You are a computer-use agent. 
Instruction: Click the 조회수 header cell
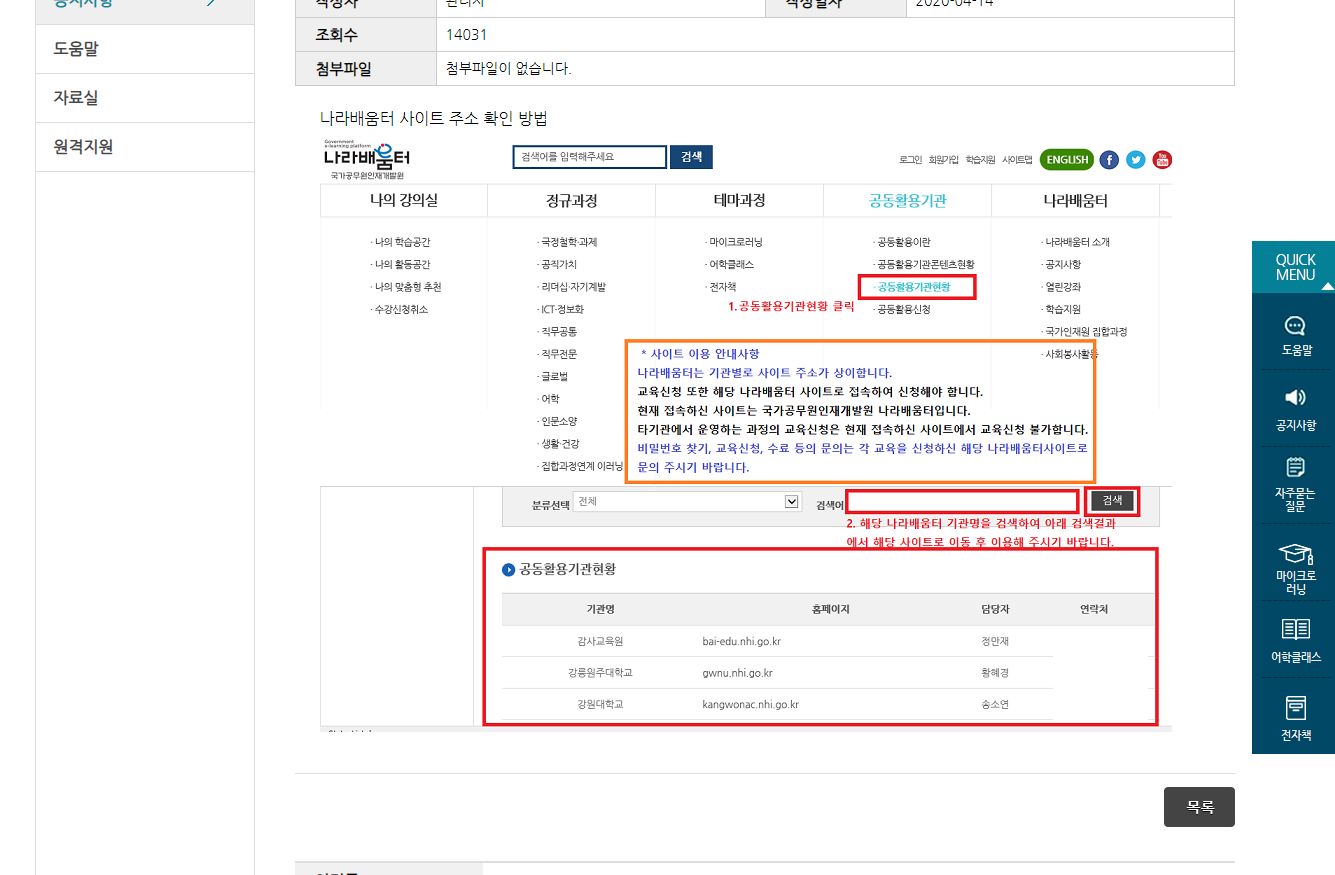tap(366, 35)
